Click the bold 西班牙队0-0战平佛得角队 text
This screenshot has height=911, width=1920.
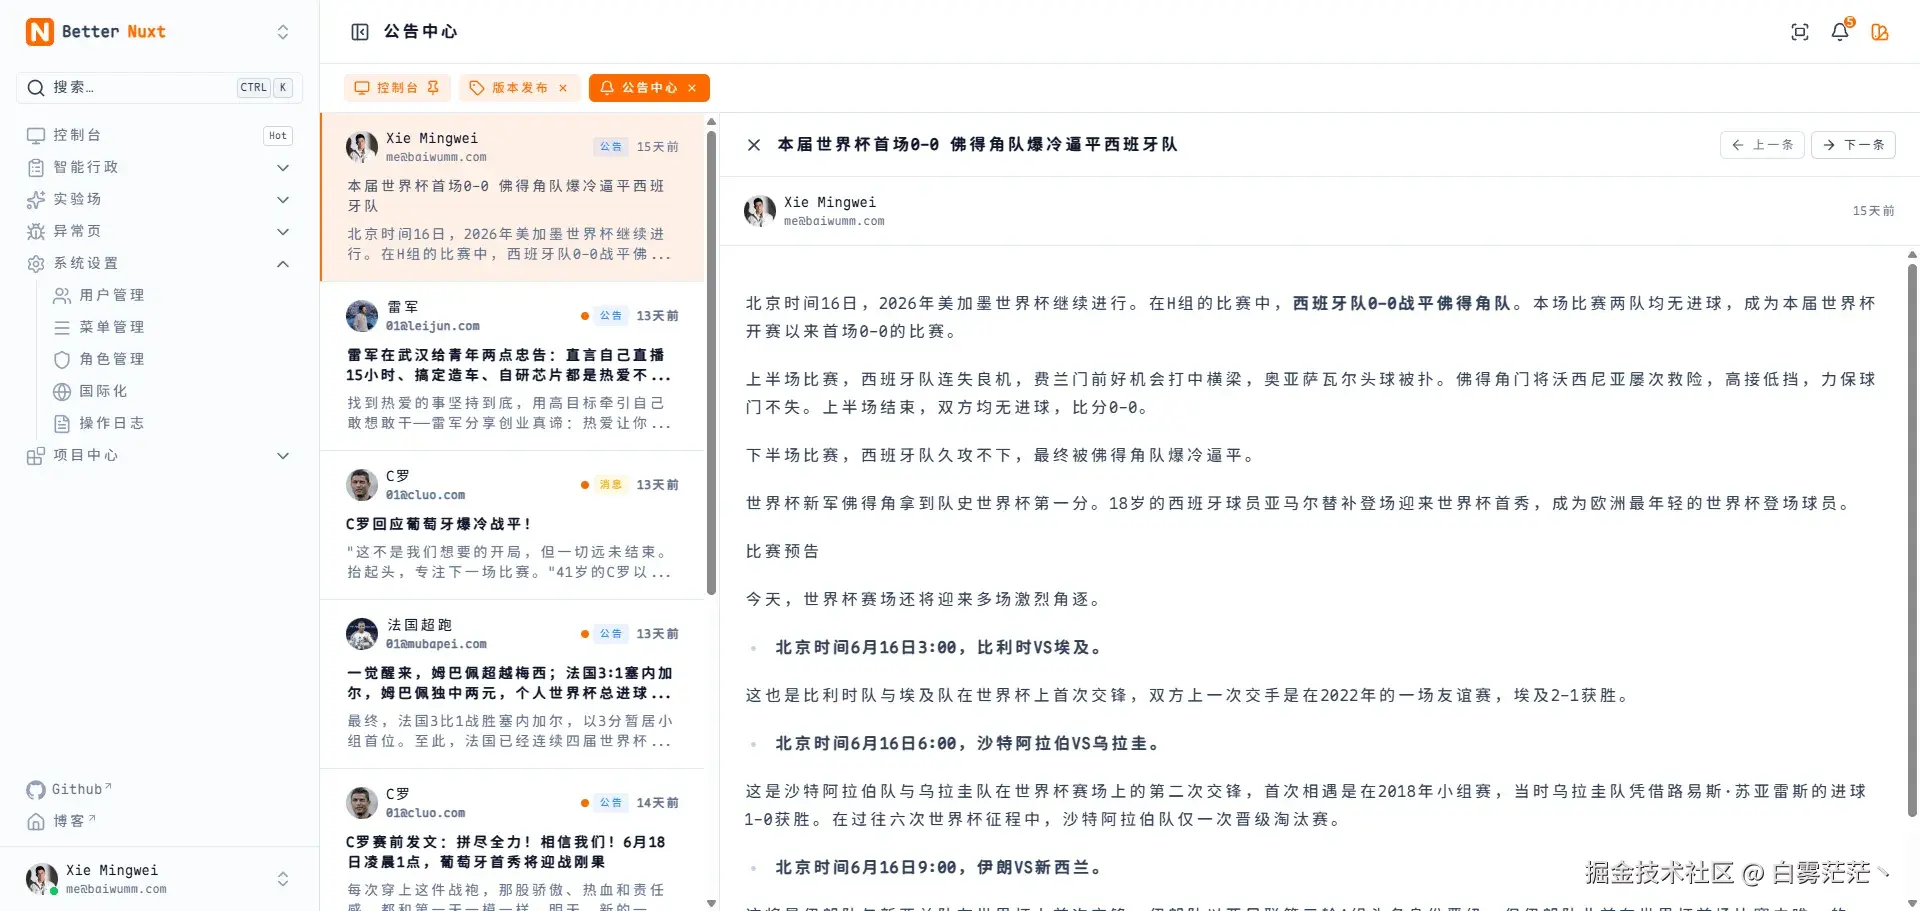click(1401, 303)
